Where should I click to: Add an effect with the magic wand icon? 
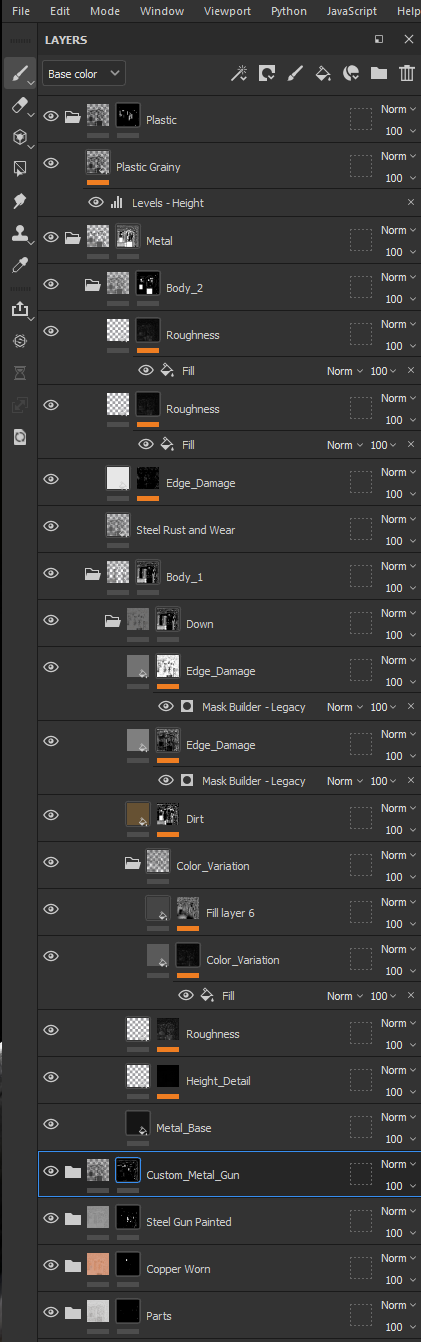238,73
